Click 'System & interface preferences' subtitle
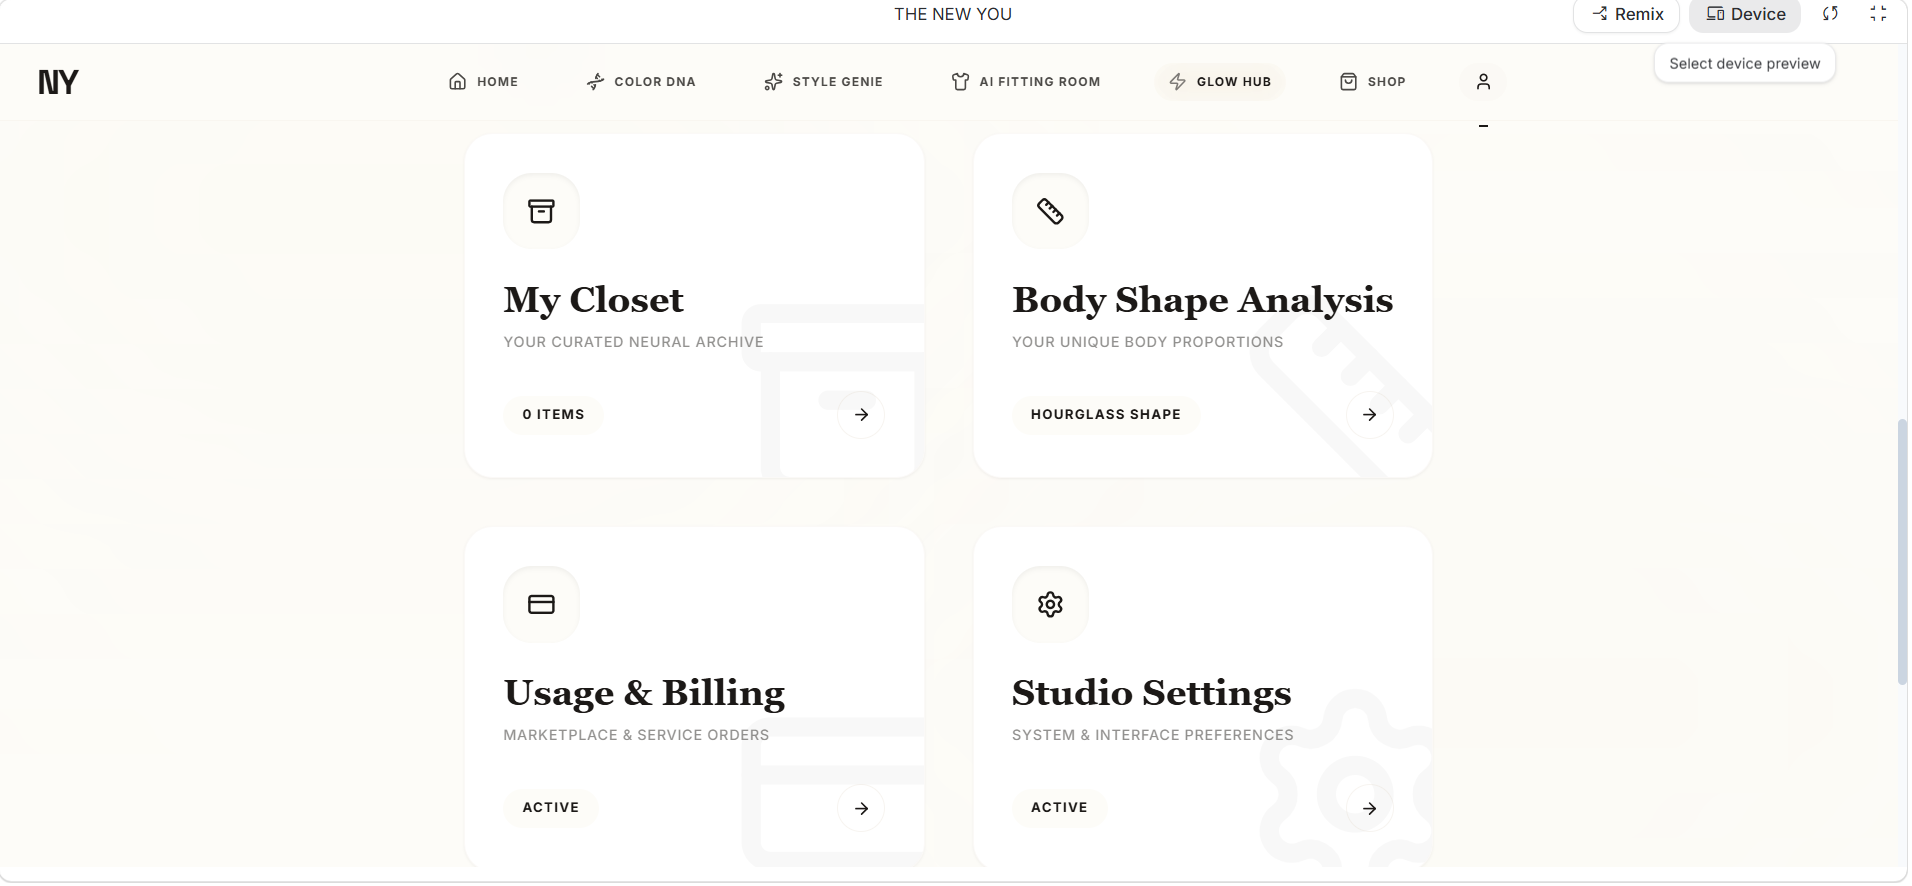Viewport: 1912px width, 886px height. coord(1152,735)
